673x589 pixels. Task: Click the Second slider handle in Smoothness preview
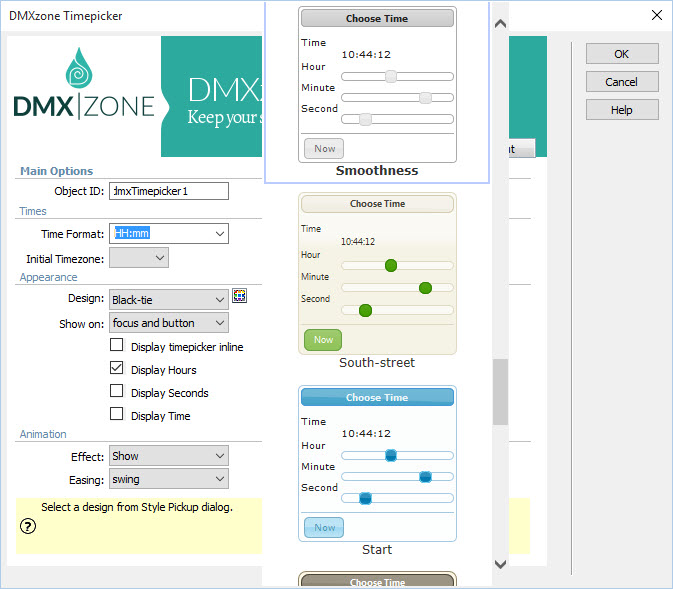coord(365,119)
